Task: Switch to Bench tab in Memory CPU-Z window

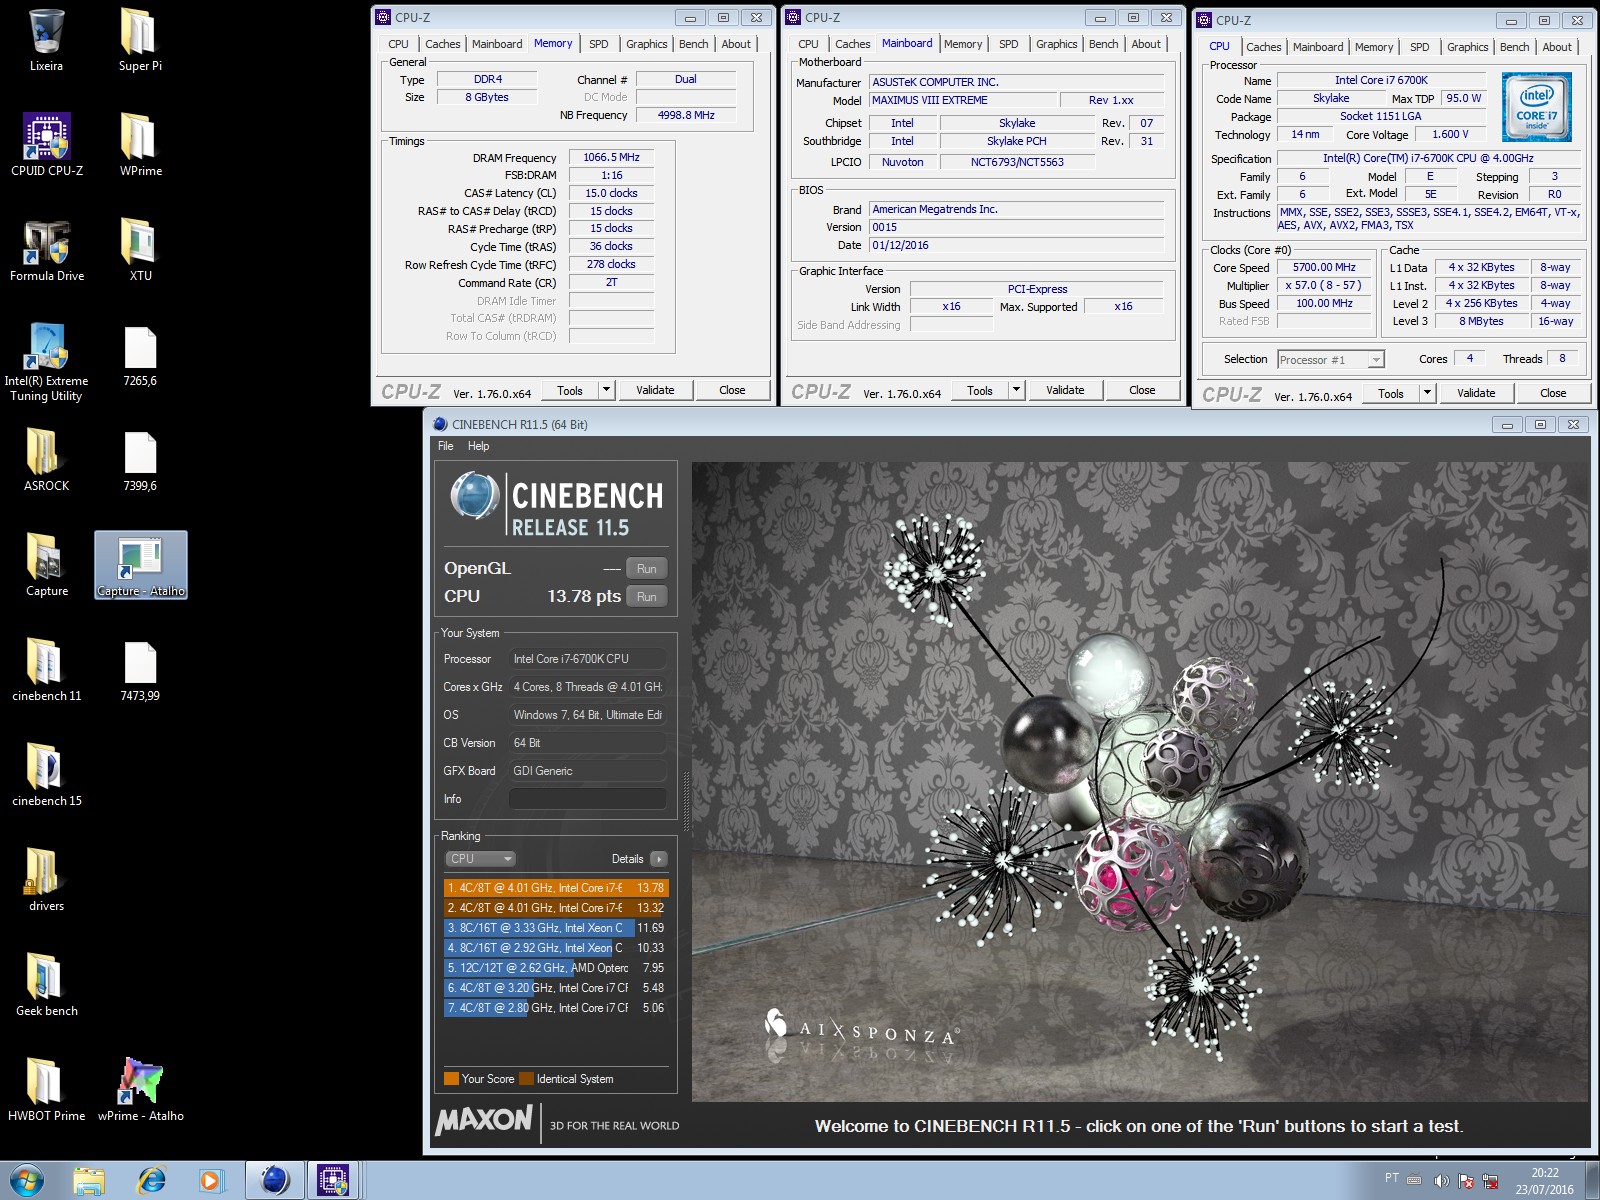Action: [x=693, y=44]
